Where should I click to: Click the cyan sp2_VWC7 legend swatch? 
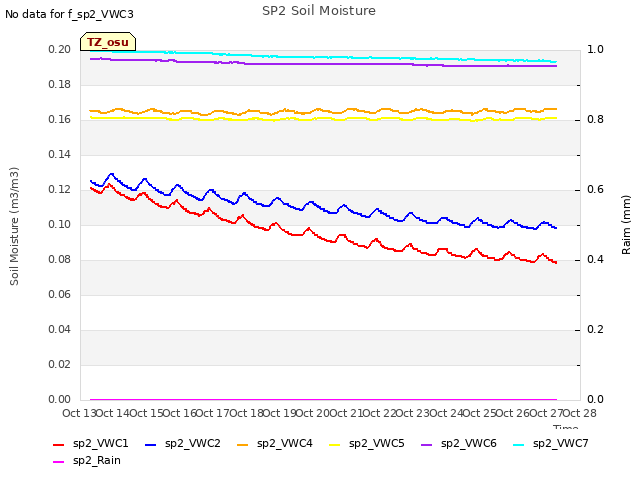(x=519, y=444)
